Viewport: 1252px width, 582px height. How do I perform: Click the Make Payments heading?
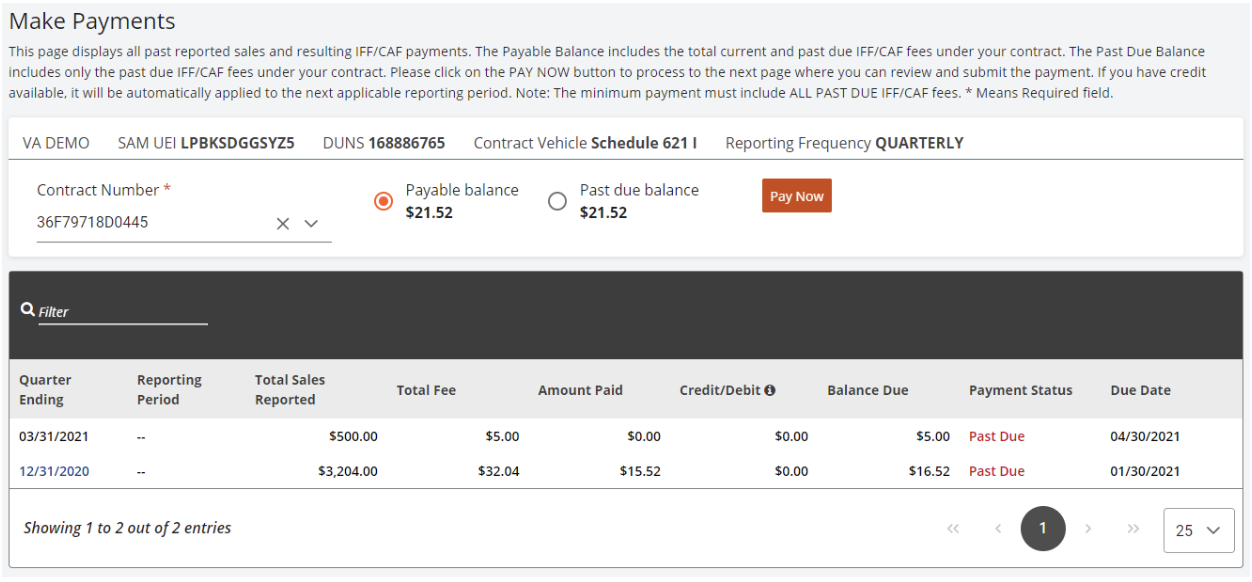(92, 21)
